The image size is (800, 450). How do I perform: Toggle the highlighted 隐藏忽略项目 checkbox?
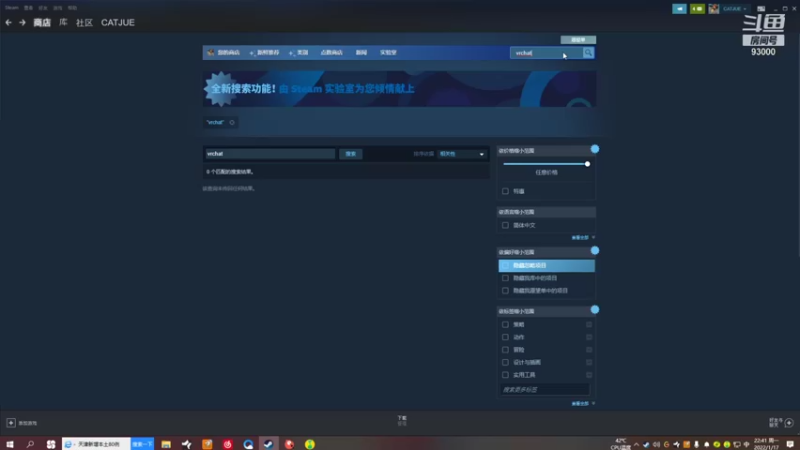click(505, 265)
